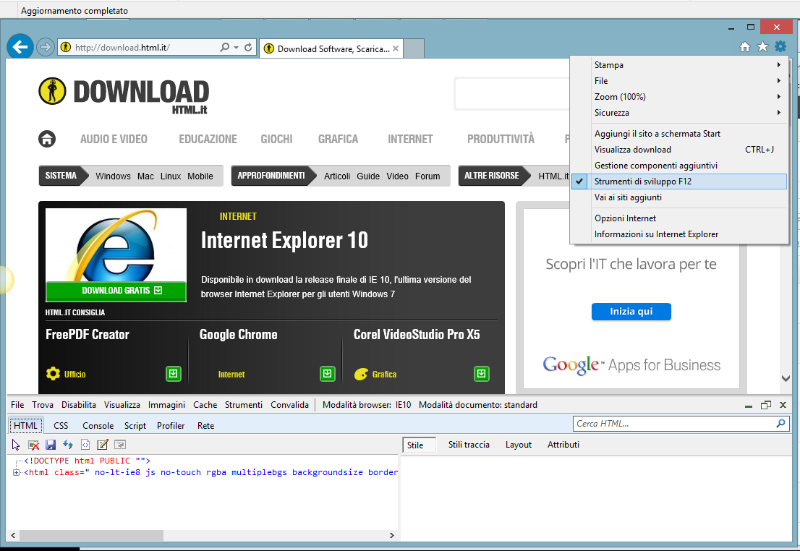Click the select element by click cursor icon

16,444
